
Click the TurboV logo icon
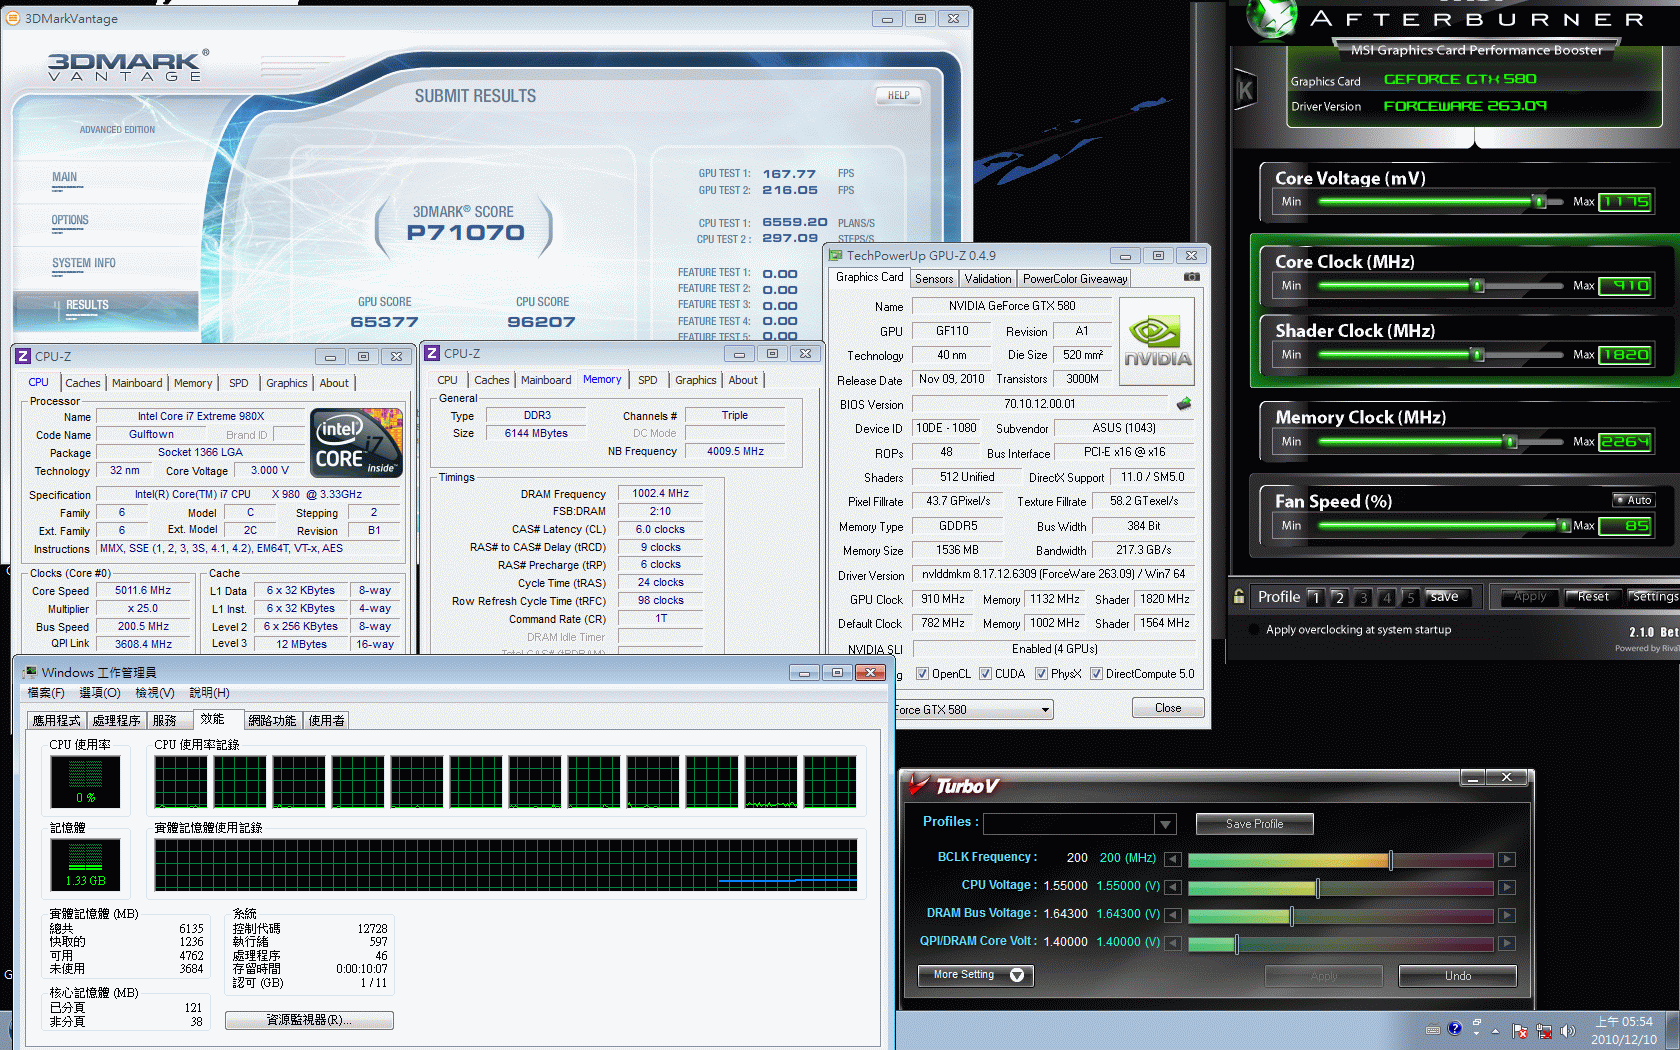pyautogui.click(x=919, y=786)
